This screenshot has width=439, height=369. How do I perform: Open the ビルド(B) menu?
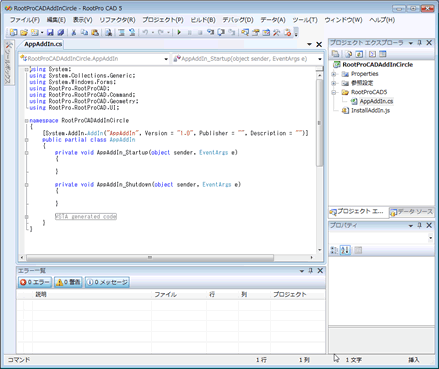tap(203, 20)
